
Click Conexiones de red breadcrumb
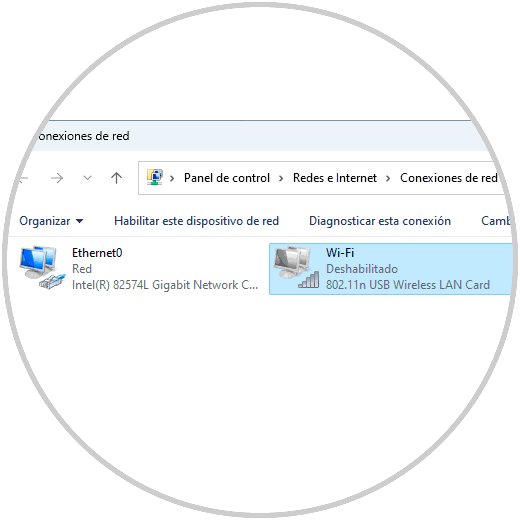tap(449, 178)
